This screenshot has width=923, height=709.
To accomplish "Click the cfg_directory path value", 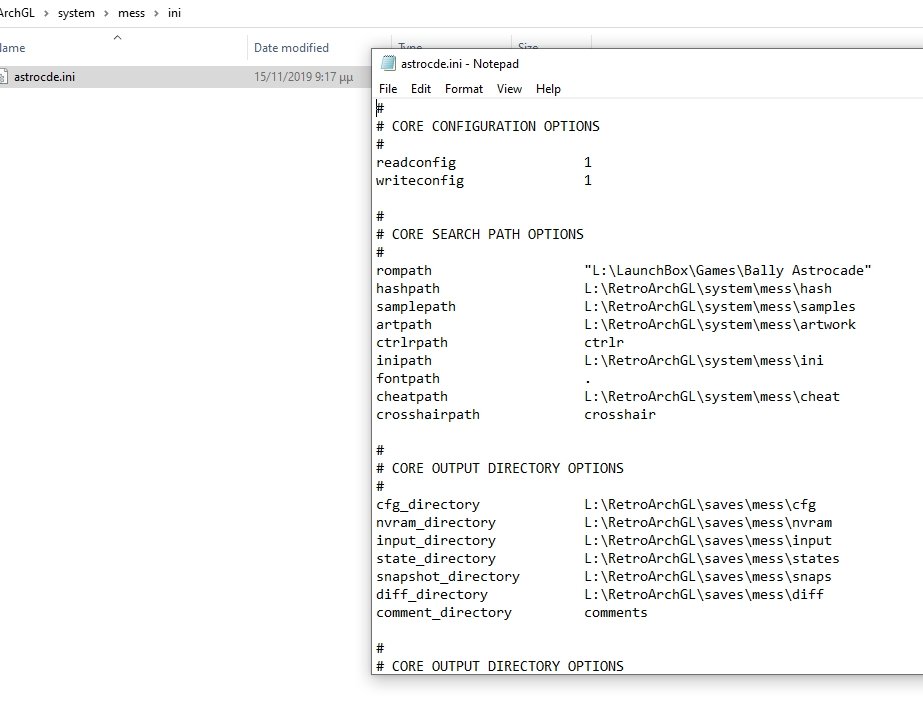I will click(700, 505).
